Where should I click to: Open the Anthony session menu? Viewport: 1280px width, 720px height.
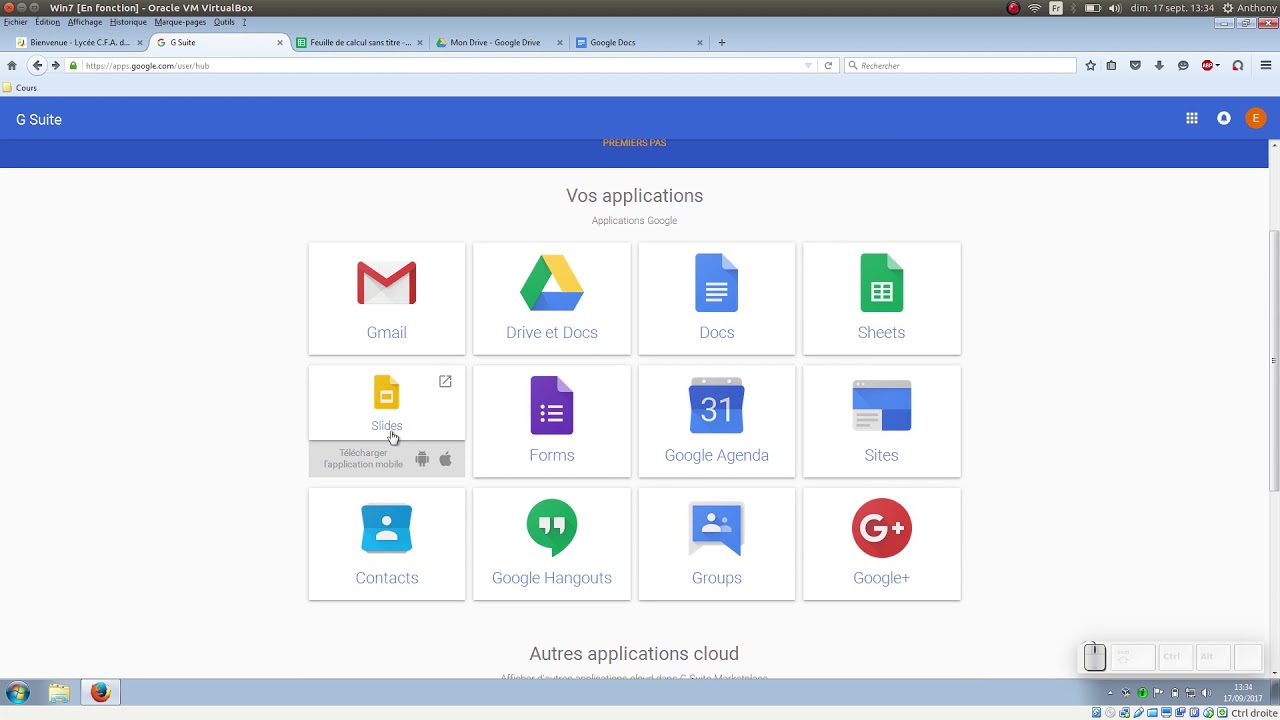1249,8
